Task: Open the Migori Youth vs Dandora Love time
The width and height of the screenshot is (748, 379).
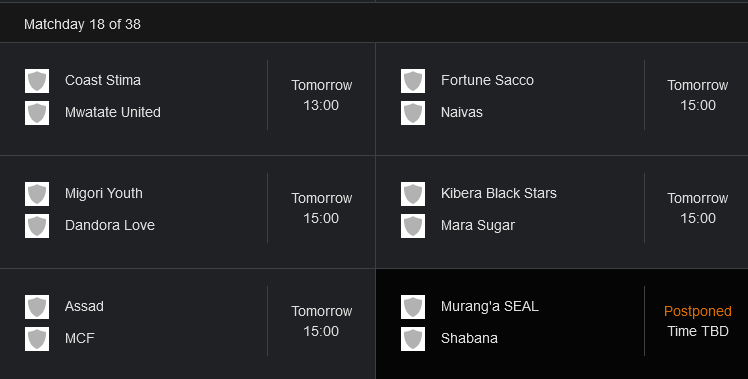Action: pyautogui.click(x=322, y=208)
